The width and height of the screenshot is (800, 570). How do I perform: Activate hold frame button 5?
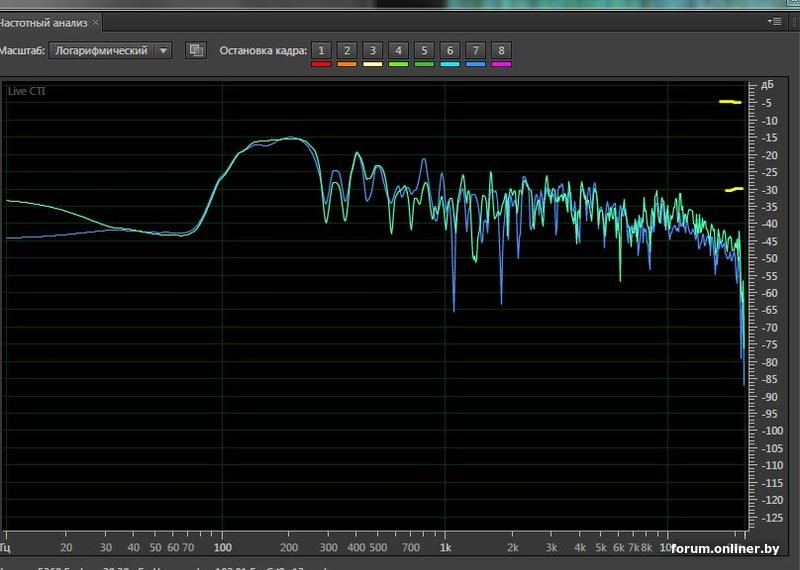click(x=424, y=50)
